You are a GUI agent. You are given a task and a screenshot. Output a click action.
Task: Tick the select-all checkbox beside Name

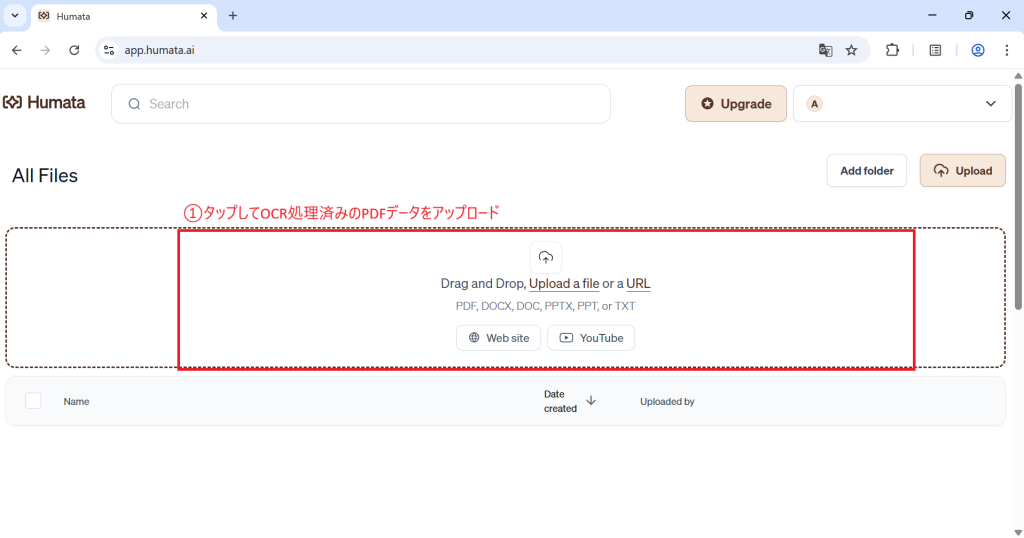click(x=33, y=401)
